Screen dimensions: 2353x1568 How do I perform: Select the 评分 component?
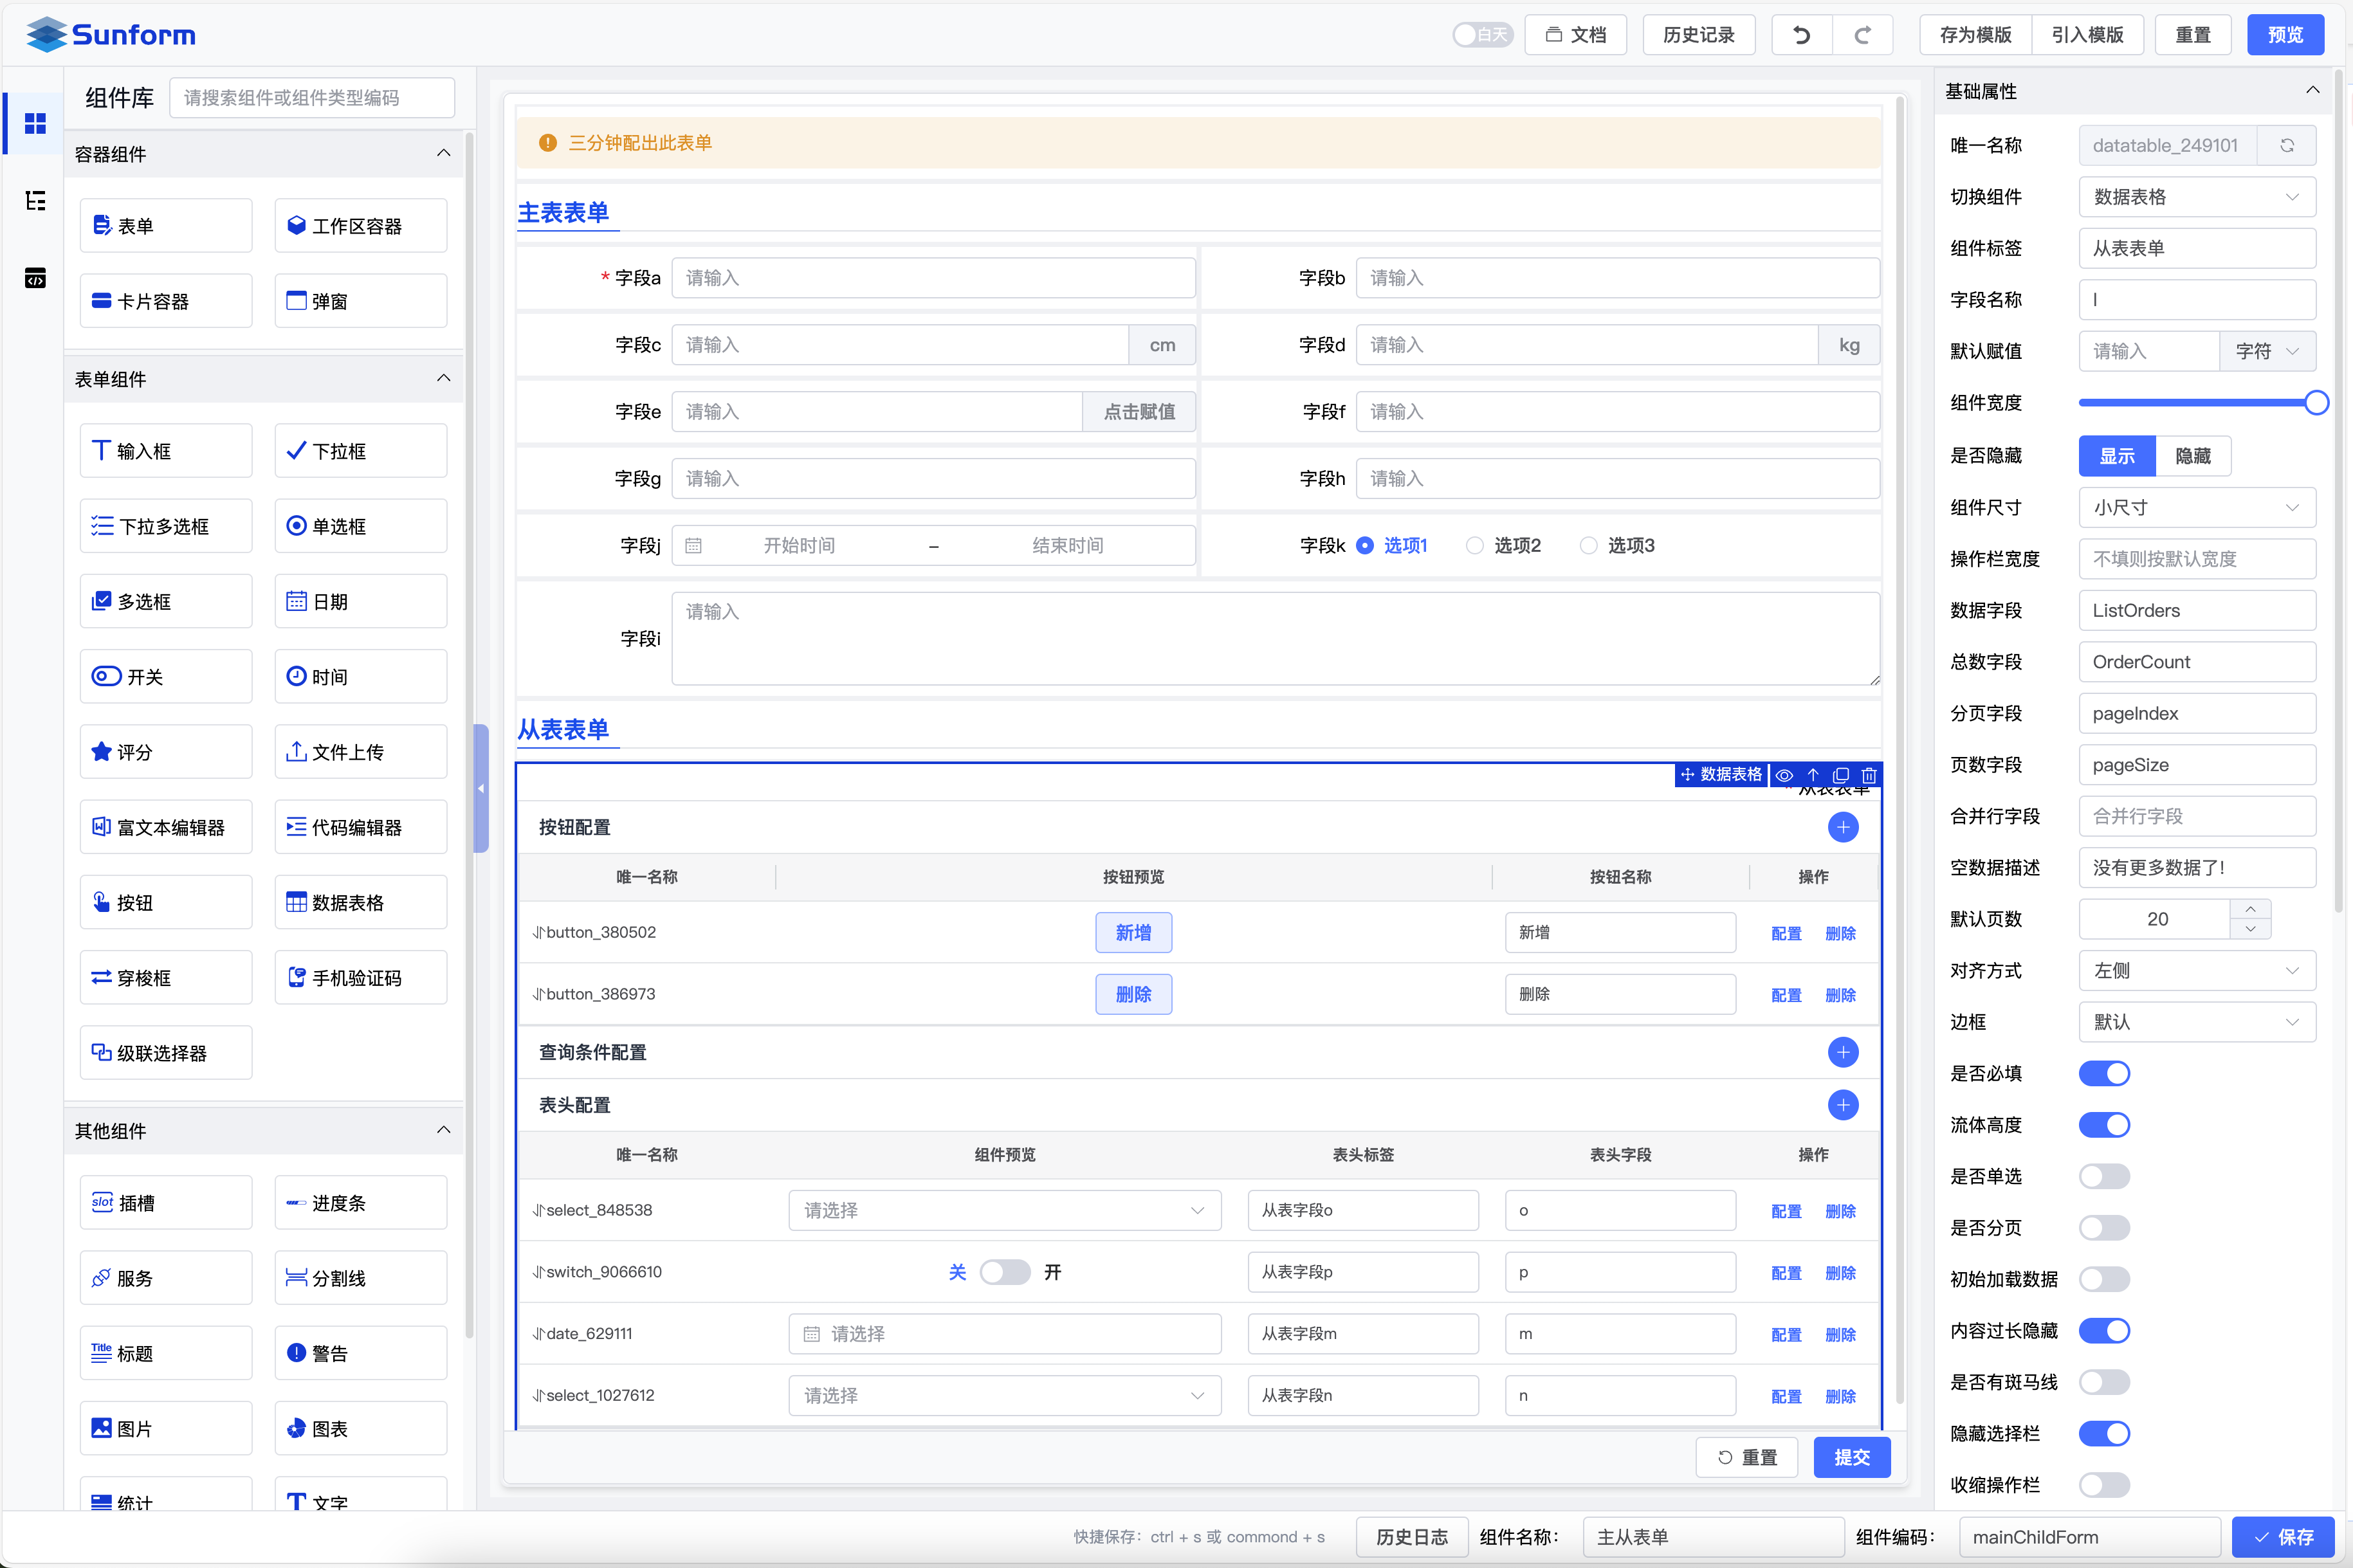[166, 752]
